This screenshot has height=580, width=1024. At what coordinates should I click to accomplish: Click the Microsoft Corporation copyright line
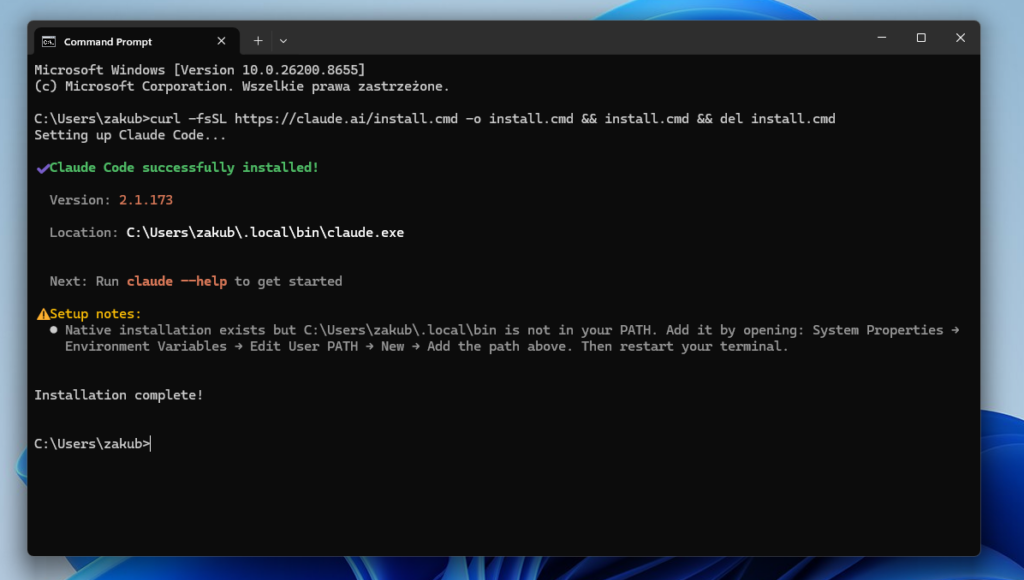point(242,86)
